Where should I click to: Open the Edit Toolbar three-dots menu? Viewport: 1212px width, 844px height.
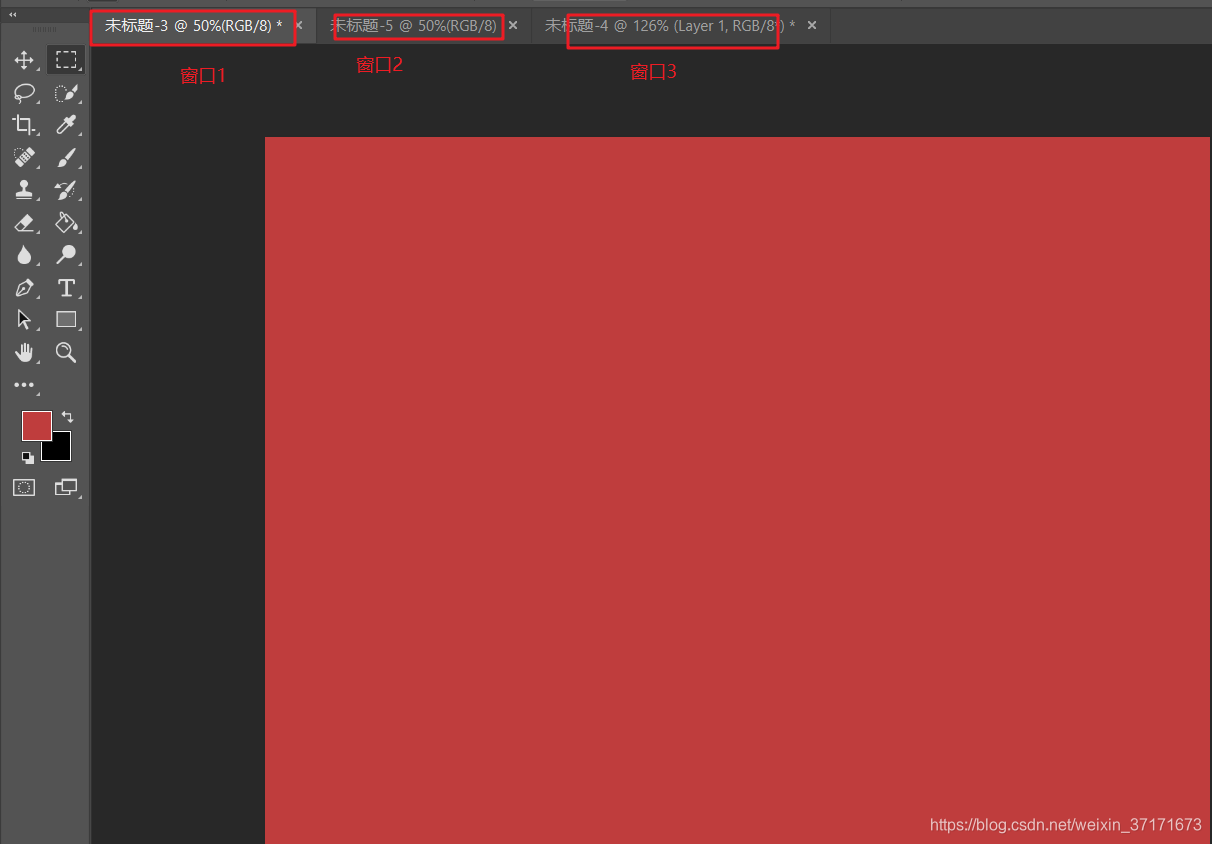click(24, 385)
